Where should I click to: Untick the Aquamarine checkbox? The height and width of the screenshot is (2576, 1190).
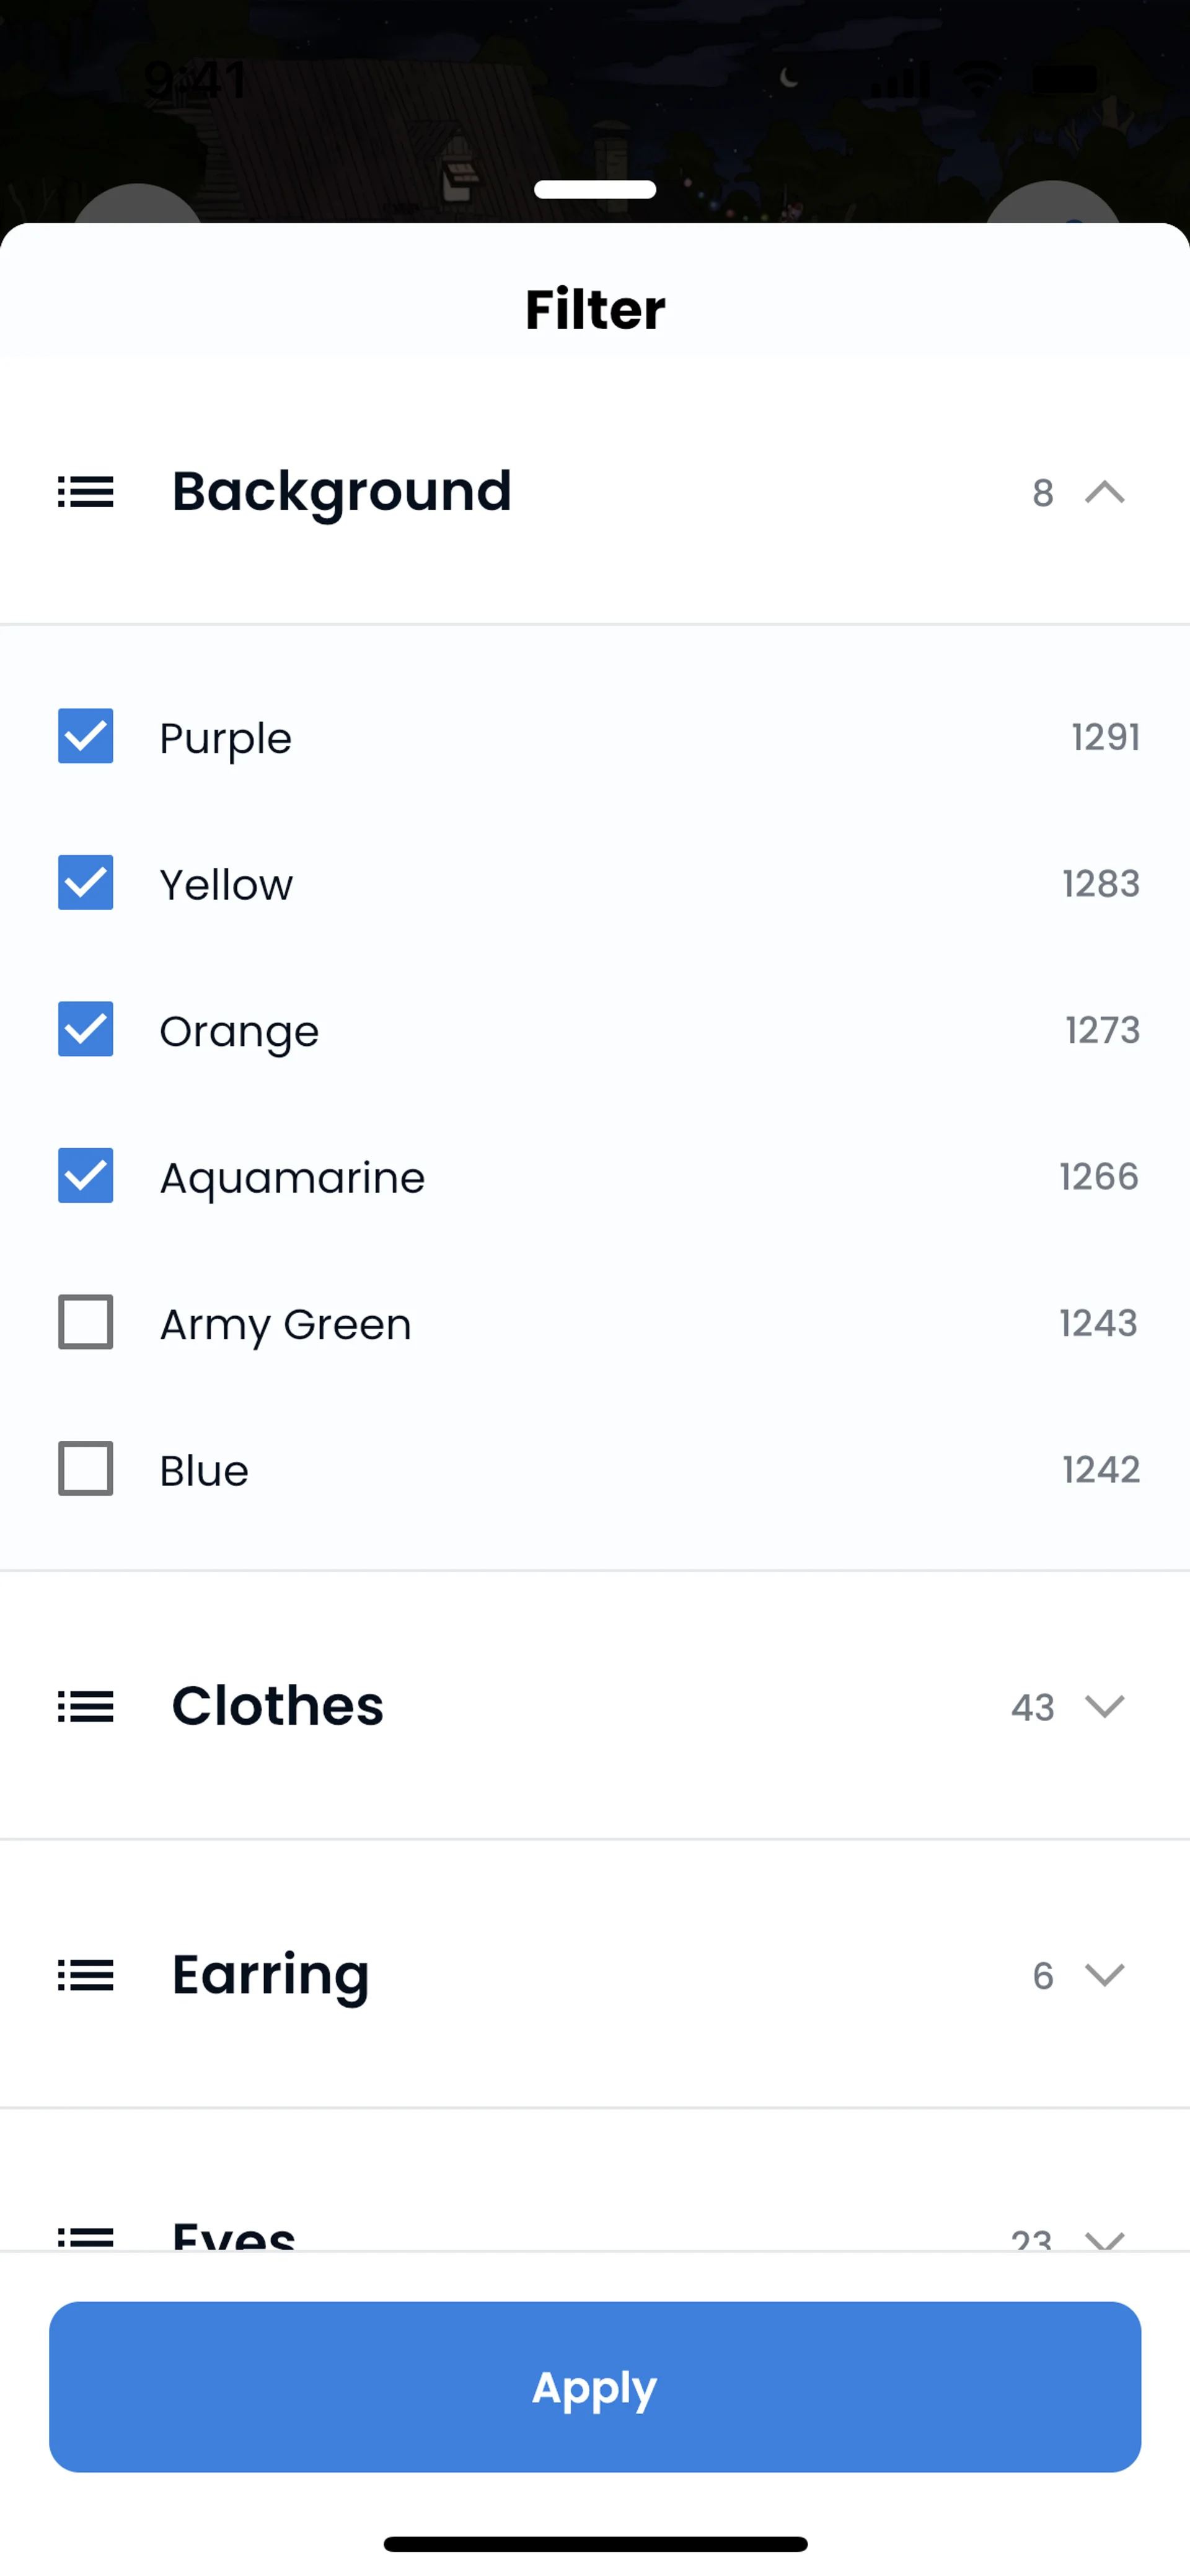86,1176
